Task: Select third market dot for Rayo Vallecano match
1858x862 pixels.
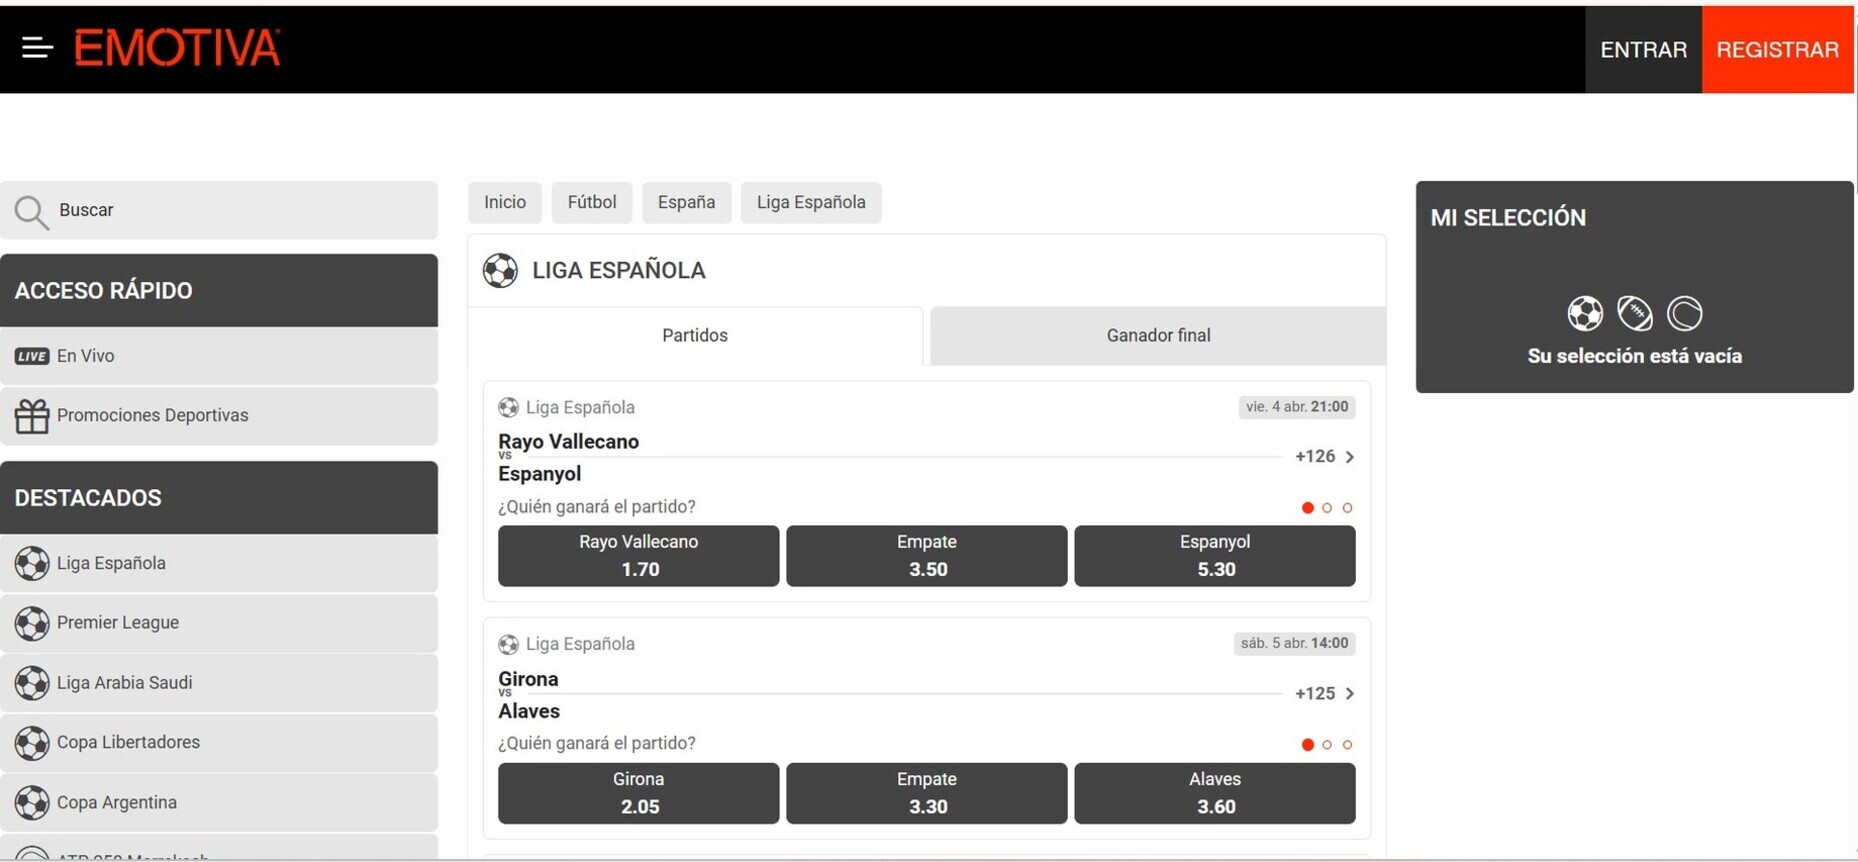Action: coord(1347,508)
